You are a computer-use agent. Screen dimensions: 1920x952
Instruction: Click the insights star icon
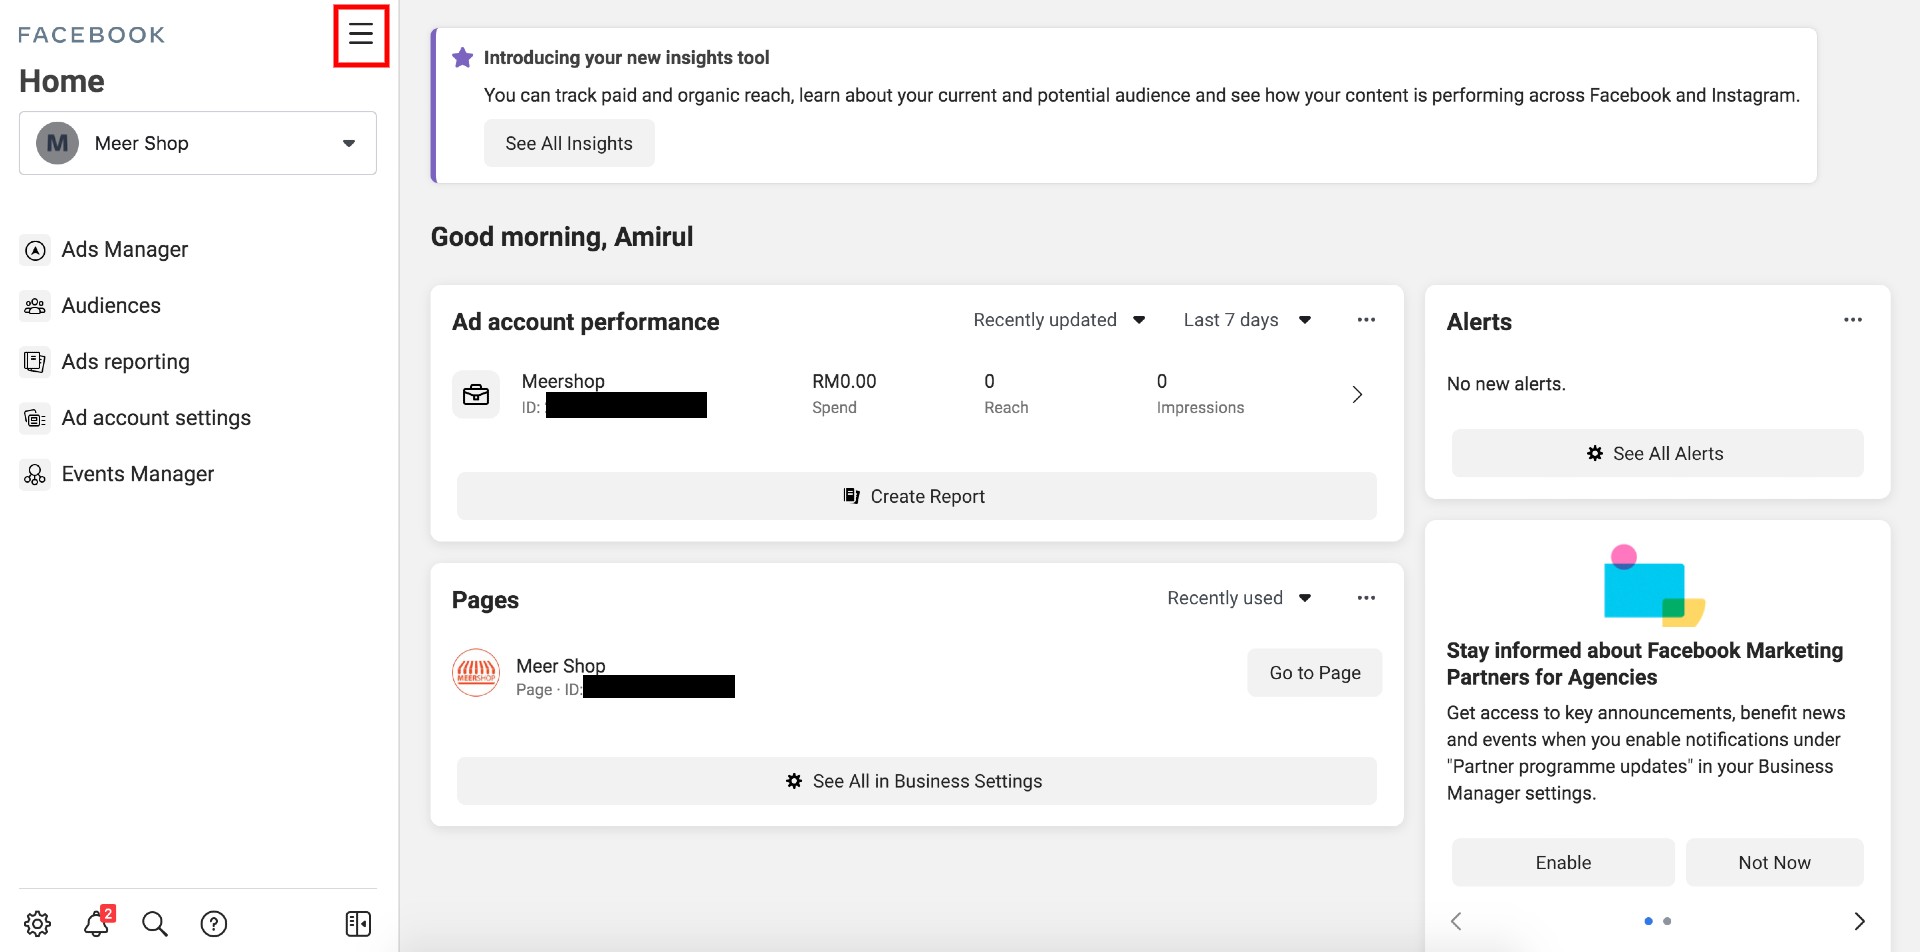coord(462,58)
